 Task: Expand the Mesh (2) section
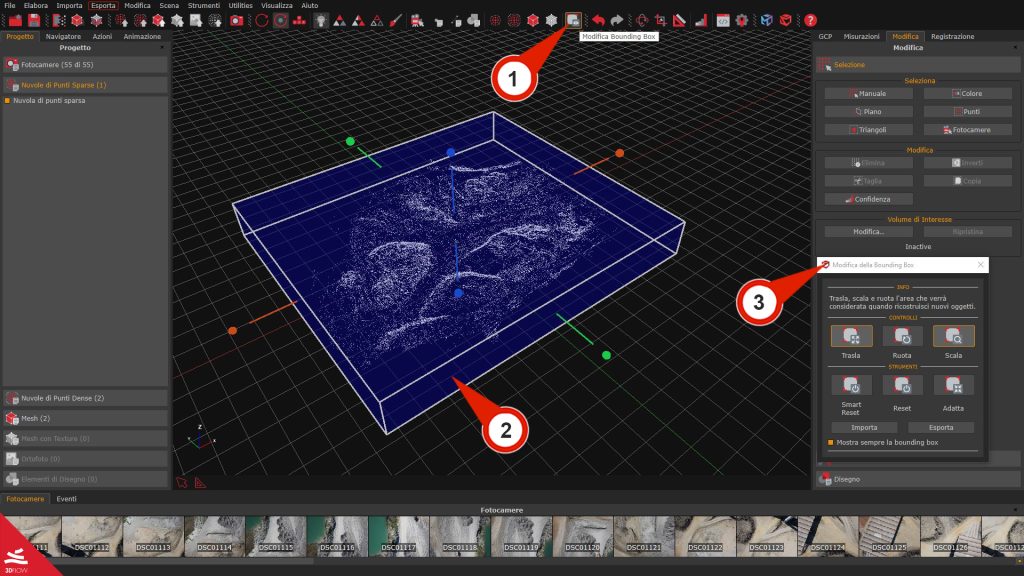click(x=86, y=419)
